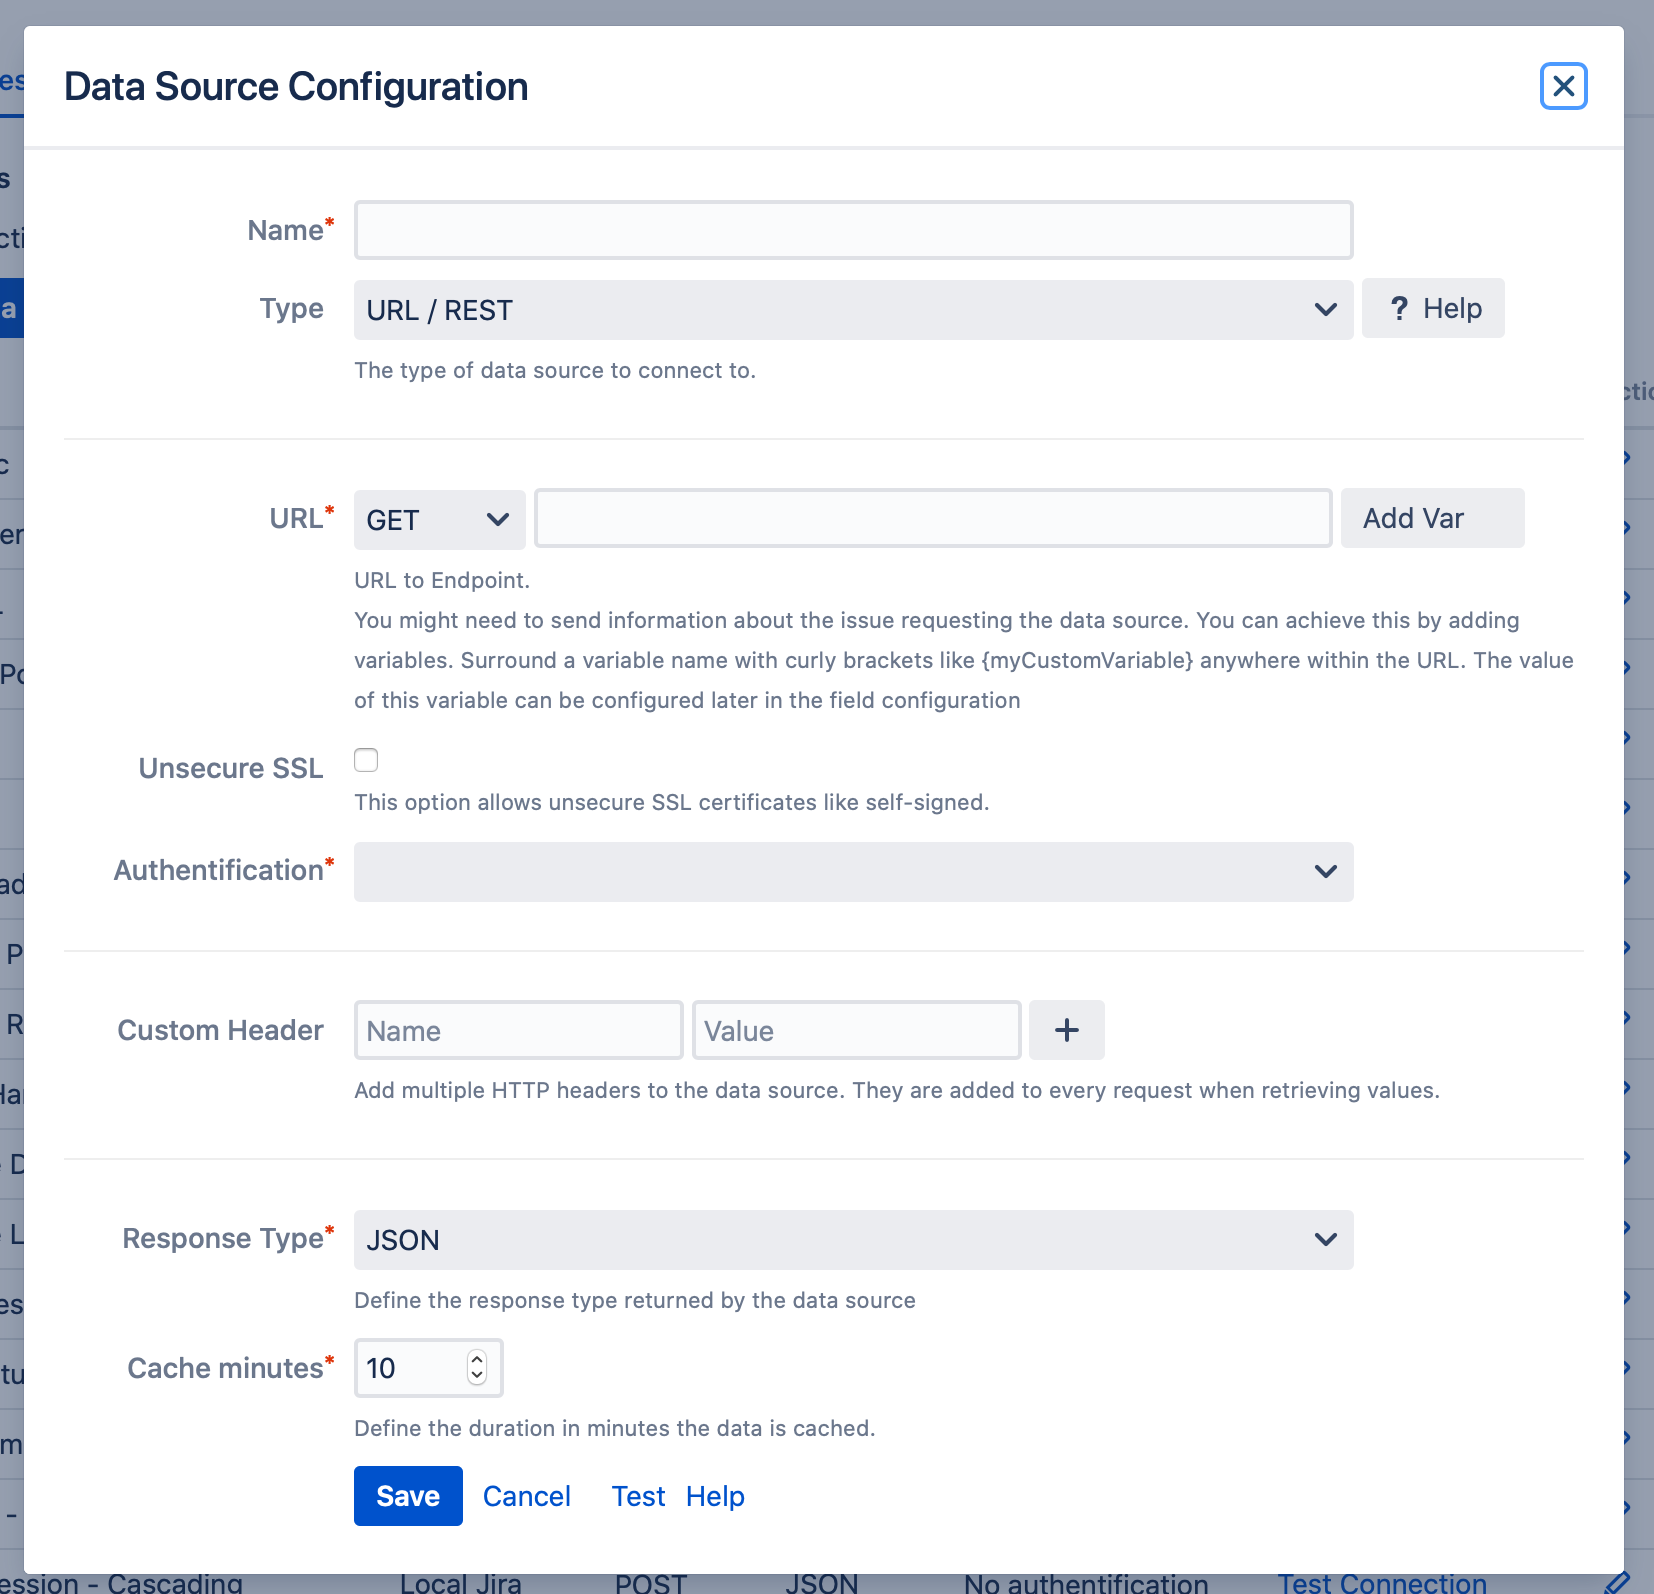Focus the custom header Name field

click(518, 1030)
